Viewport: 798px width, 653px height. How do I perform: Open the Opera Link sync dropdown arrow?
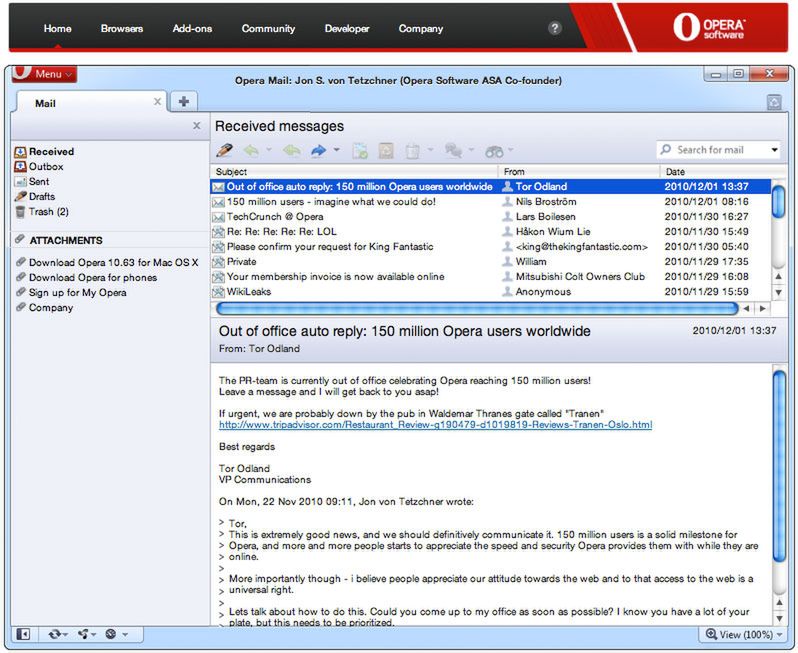click(66, 635)
